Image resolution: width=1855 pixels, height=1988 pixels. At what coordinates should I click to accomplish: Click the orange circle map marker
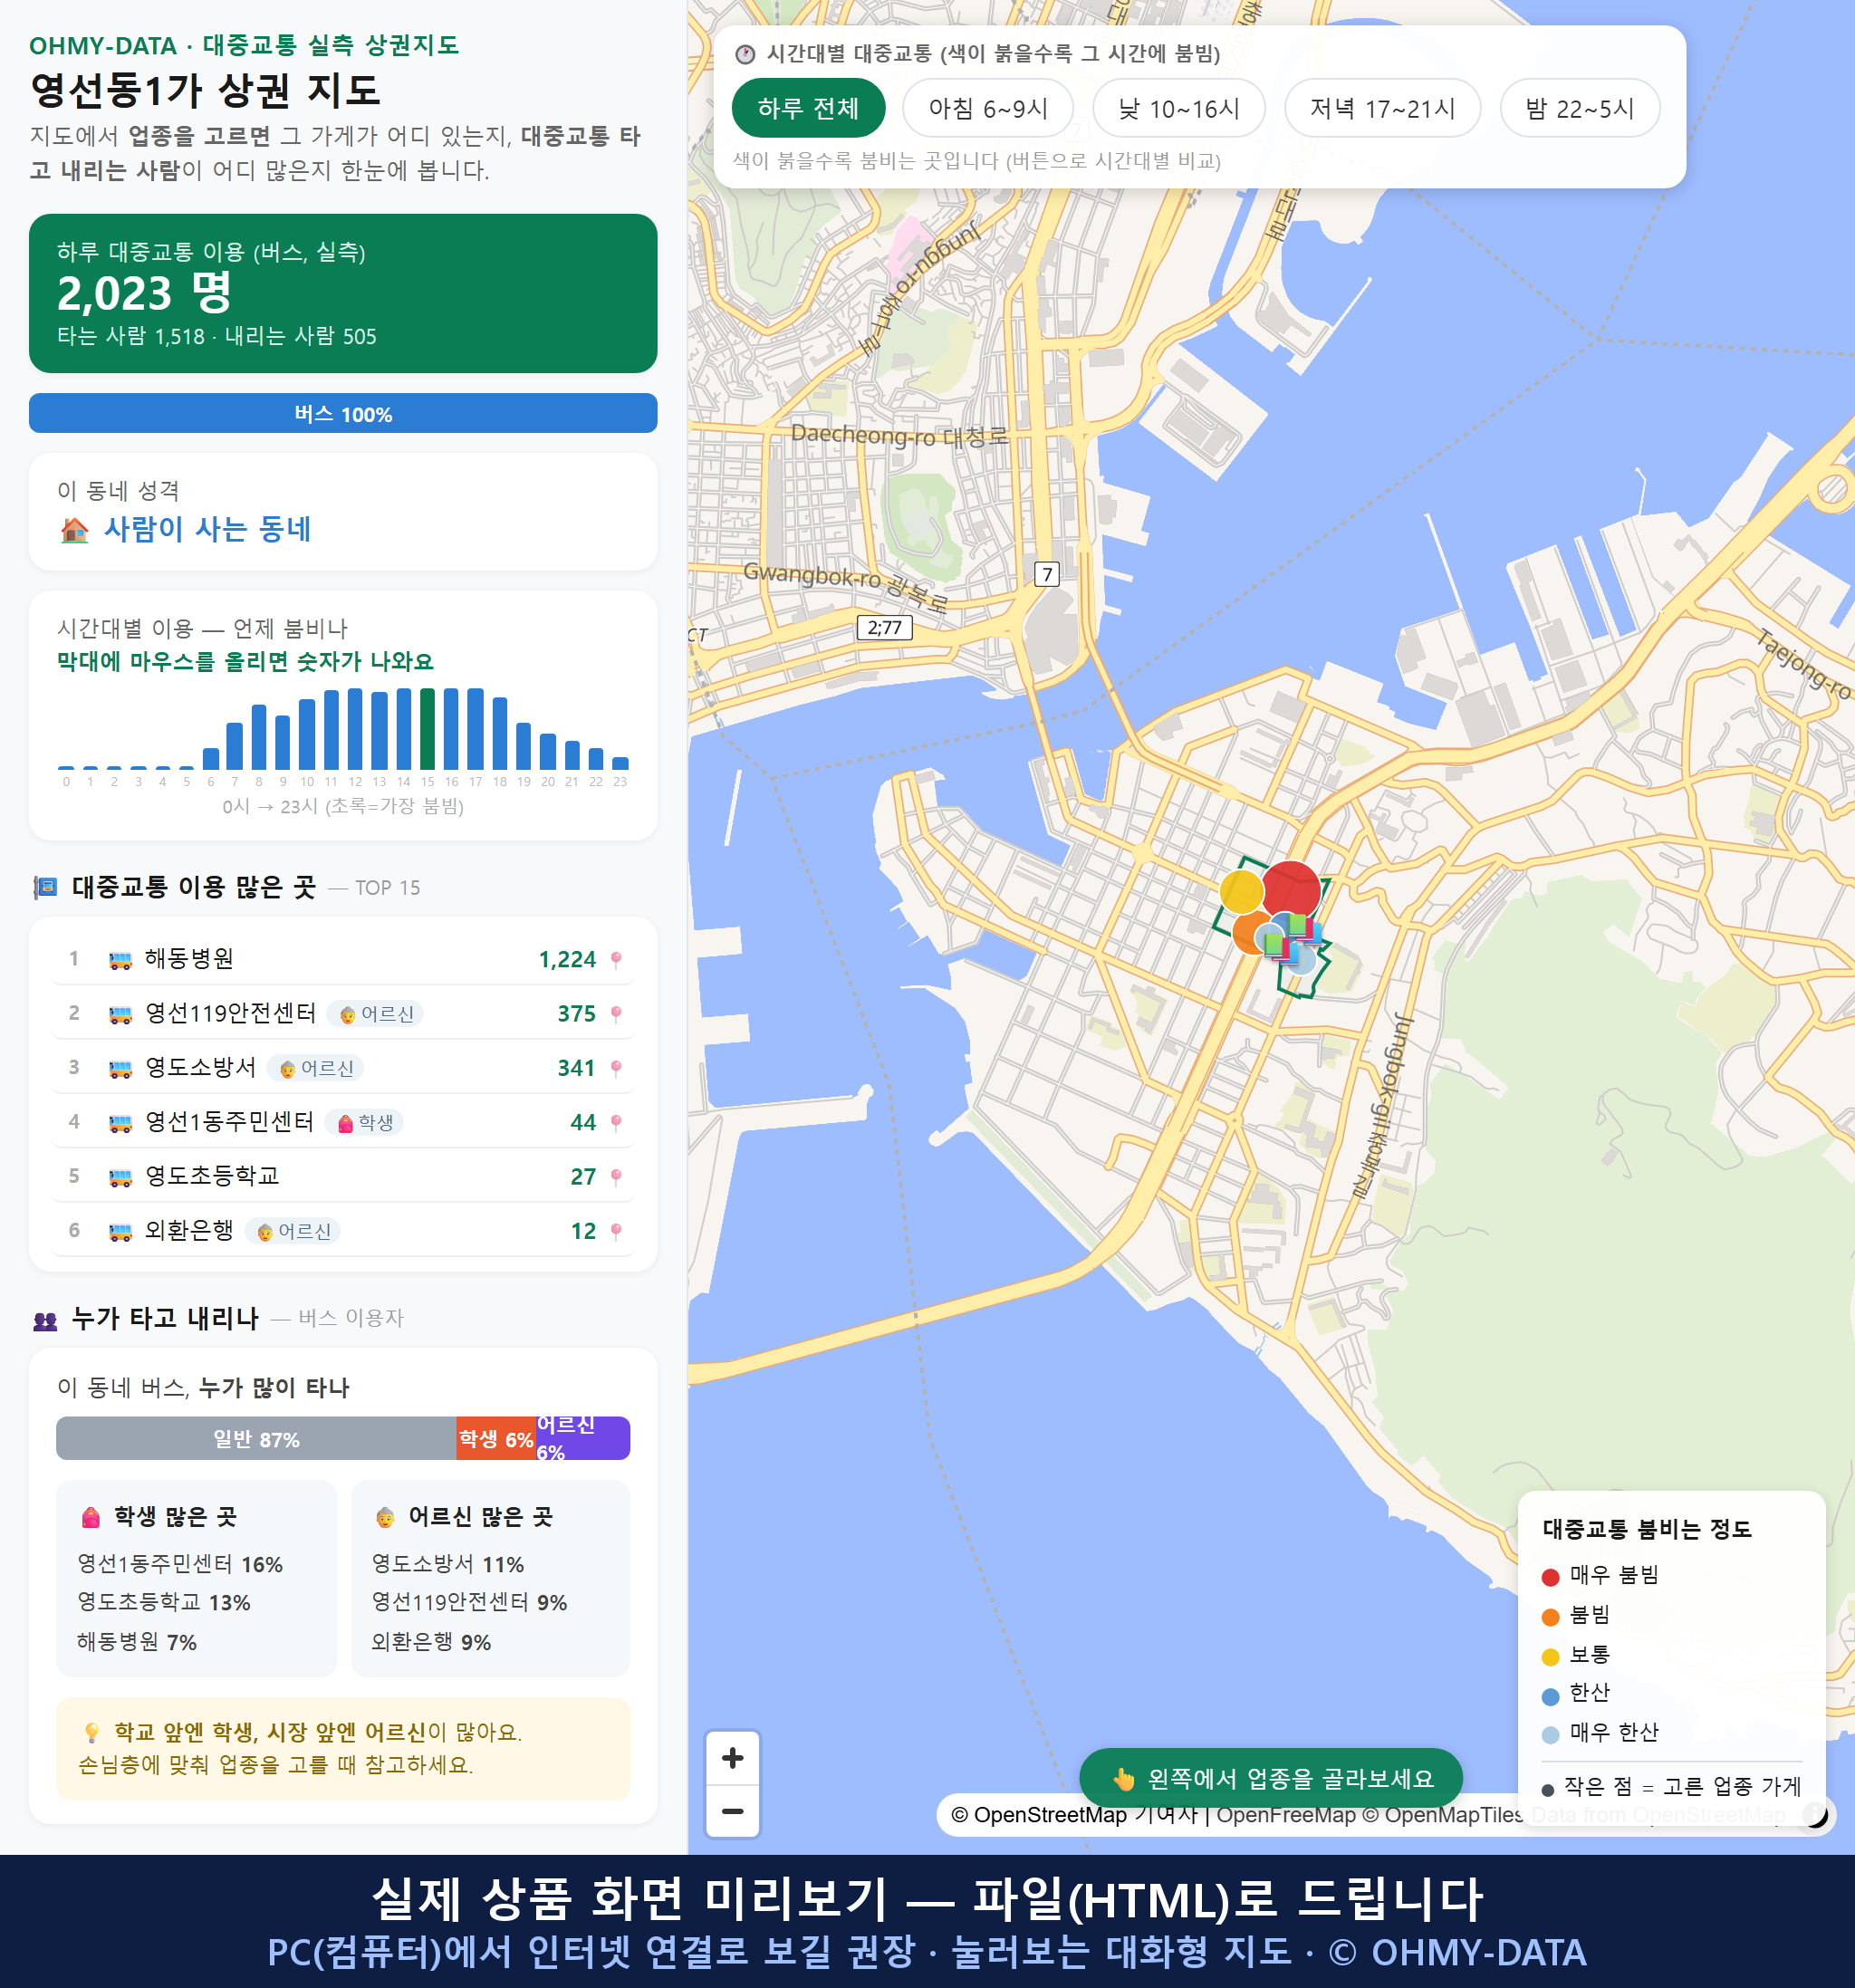pos(1250,933)
